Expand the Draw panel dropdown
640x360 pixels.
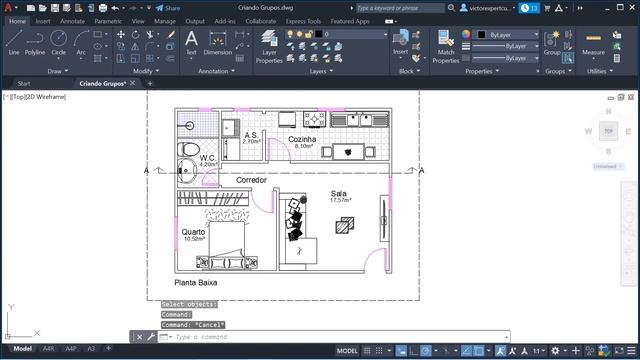point(57,71)
